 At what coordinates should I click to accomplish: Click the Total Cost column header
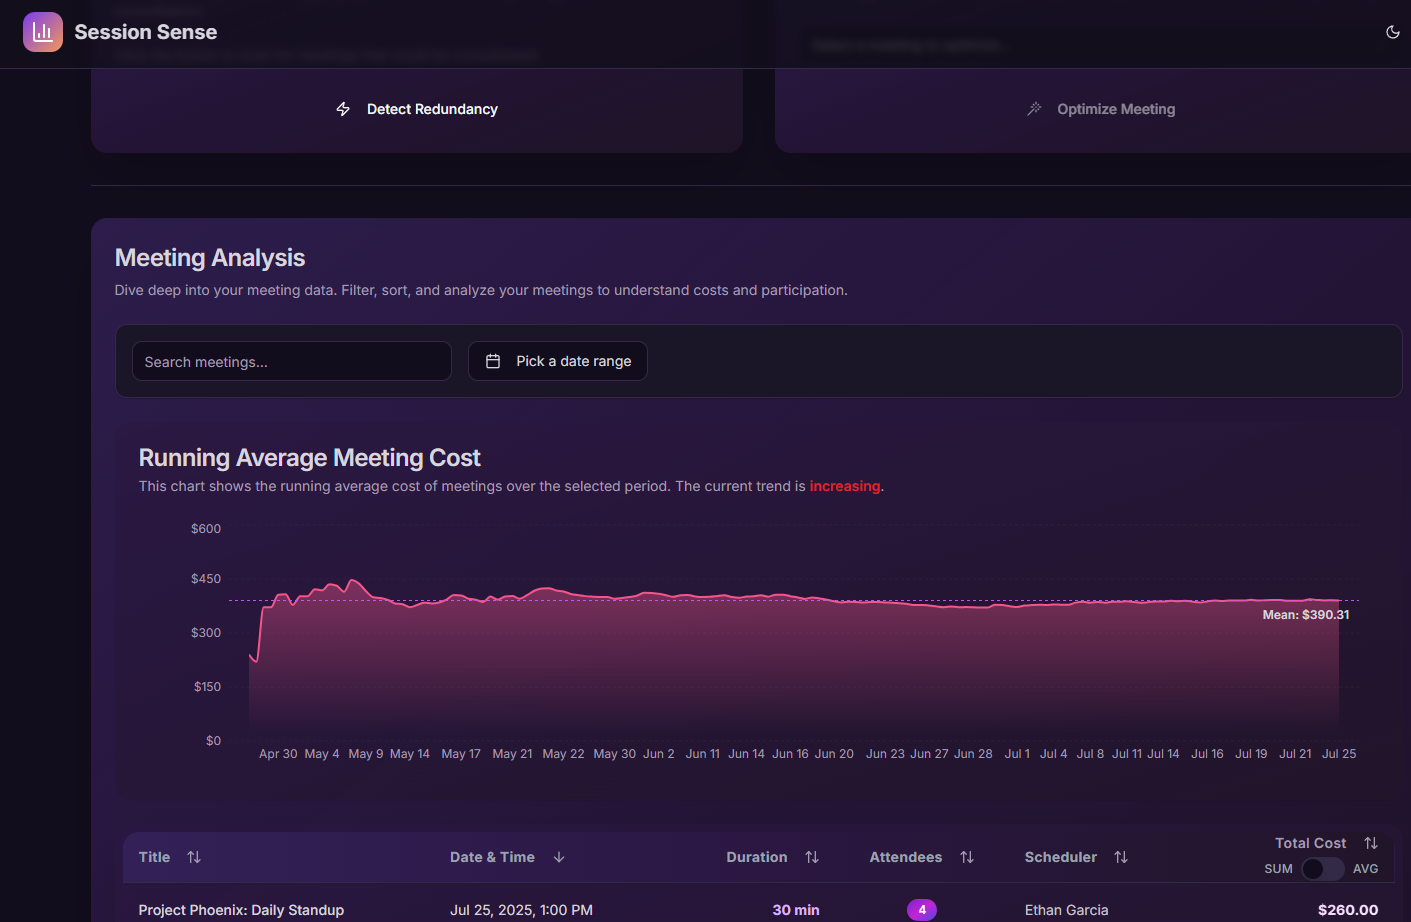tap(1310, 843)
